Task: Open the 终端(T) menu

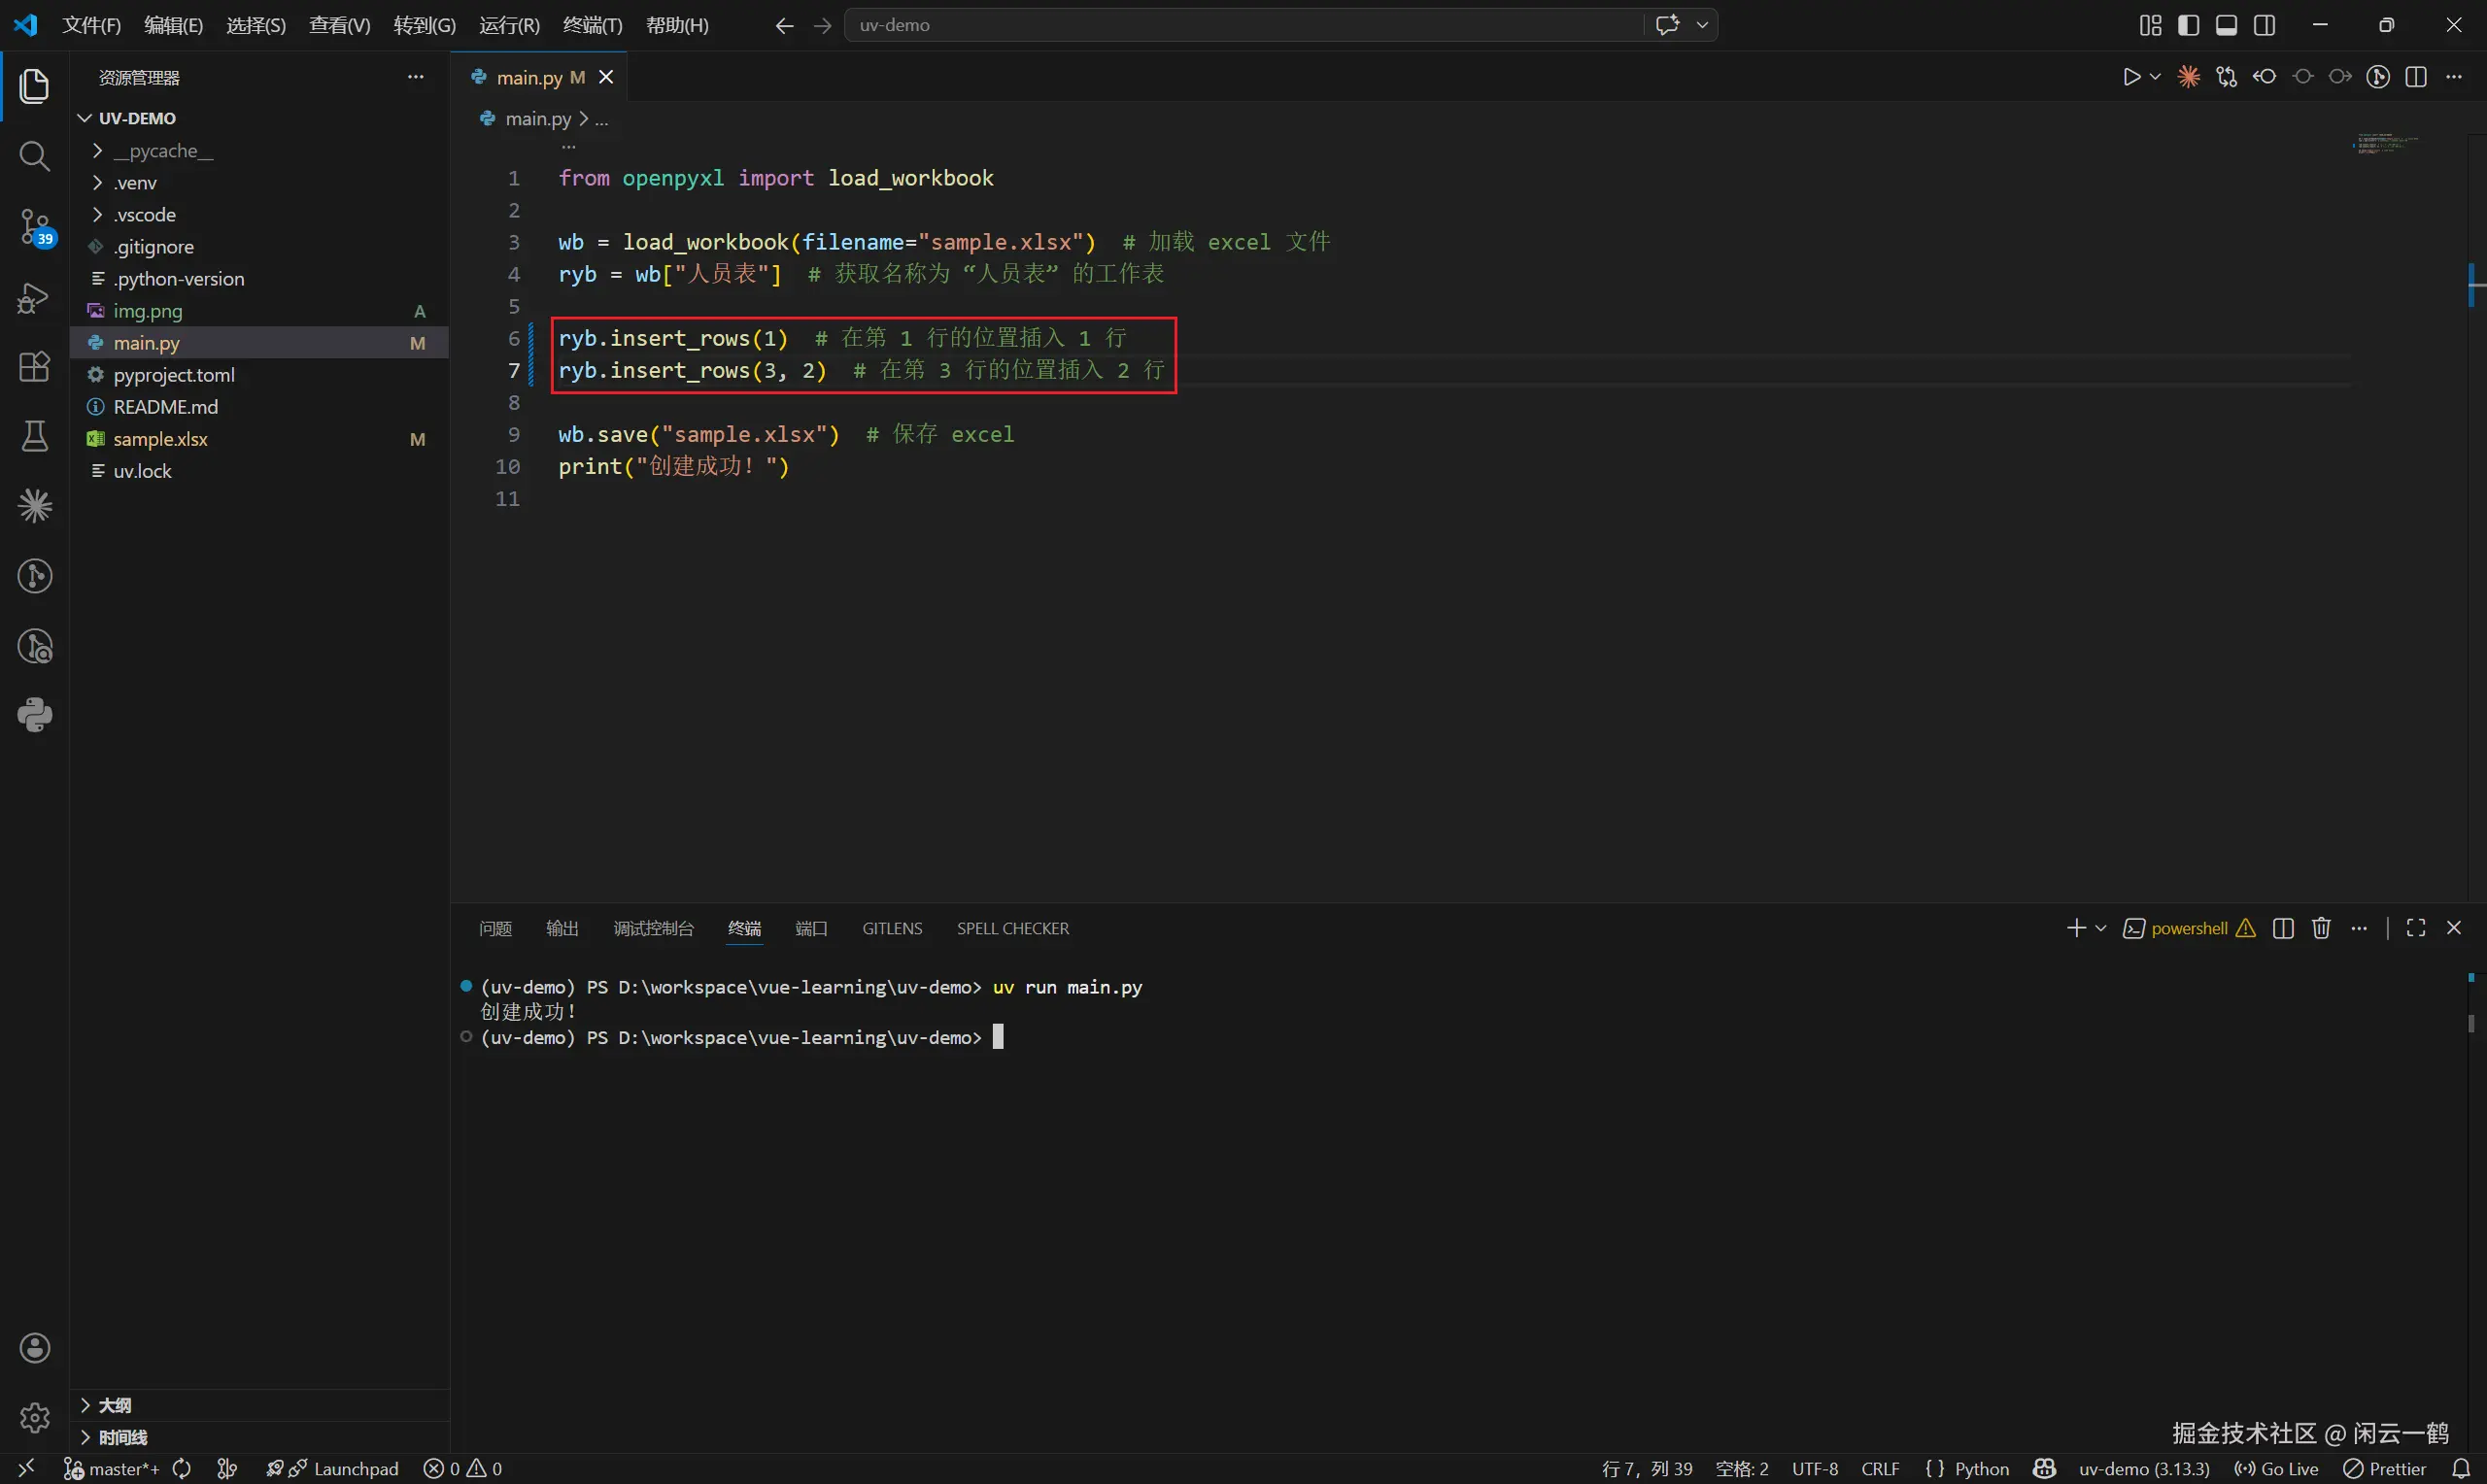Action: click(592, 25)
